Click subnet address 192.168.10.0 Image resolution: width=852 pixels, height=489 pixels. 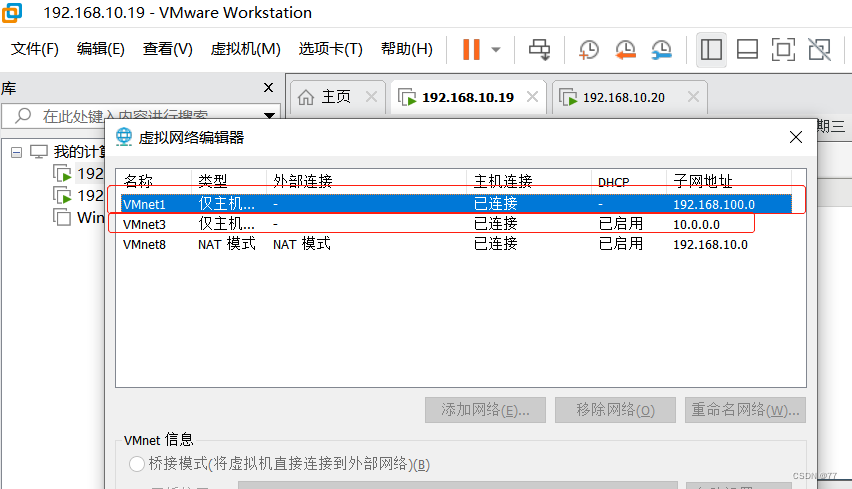pos(710,244)
